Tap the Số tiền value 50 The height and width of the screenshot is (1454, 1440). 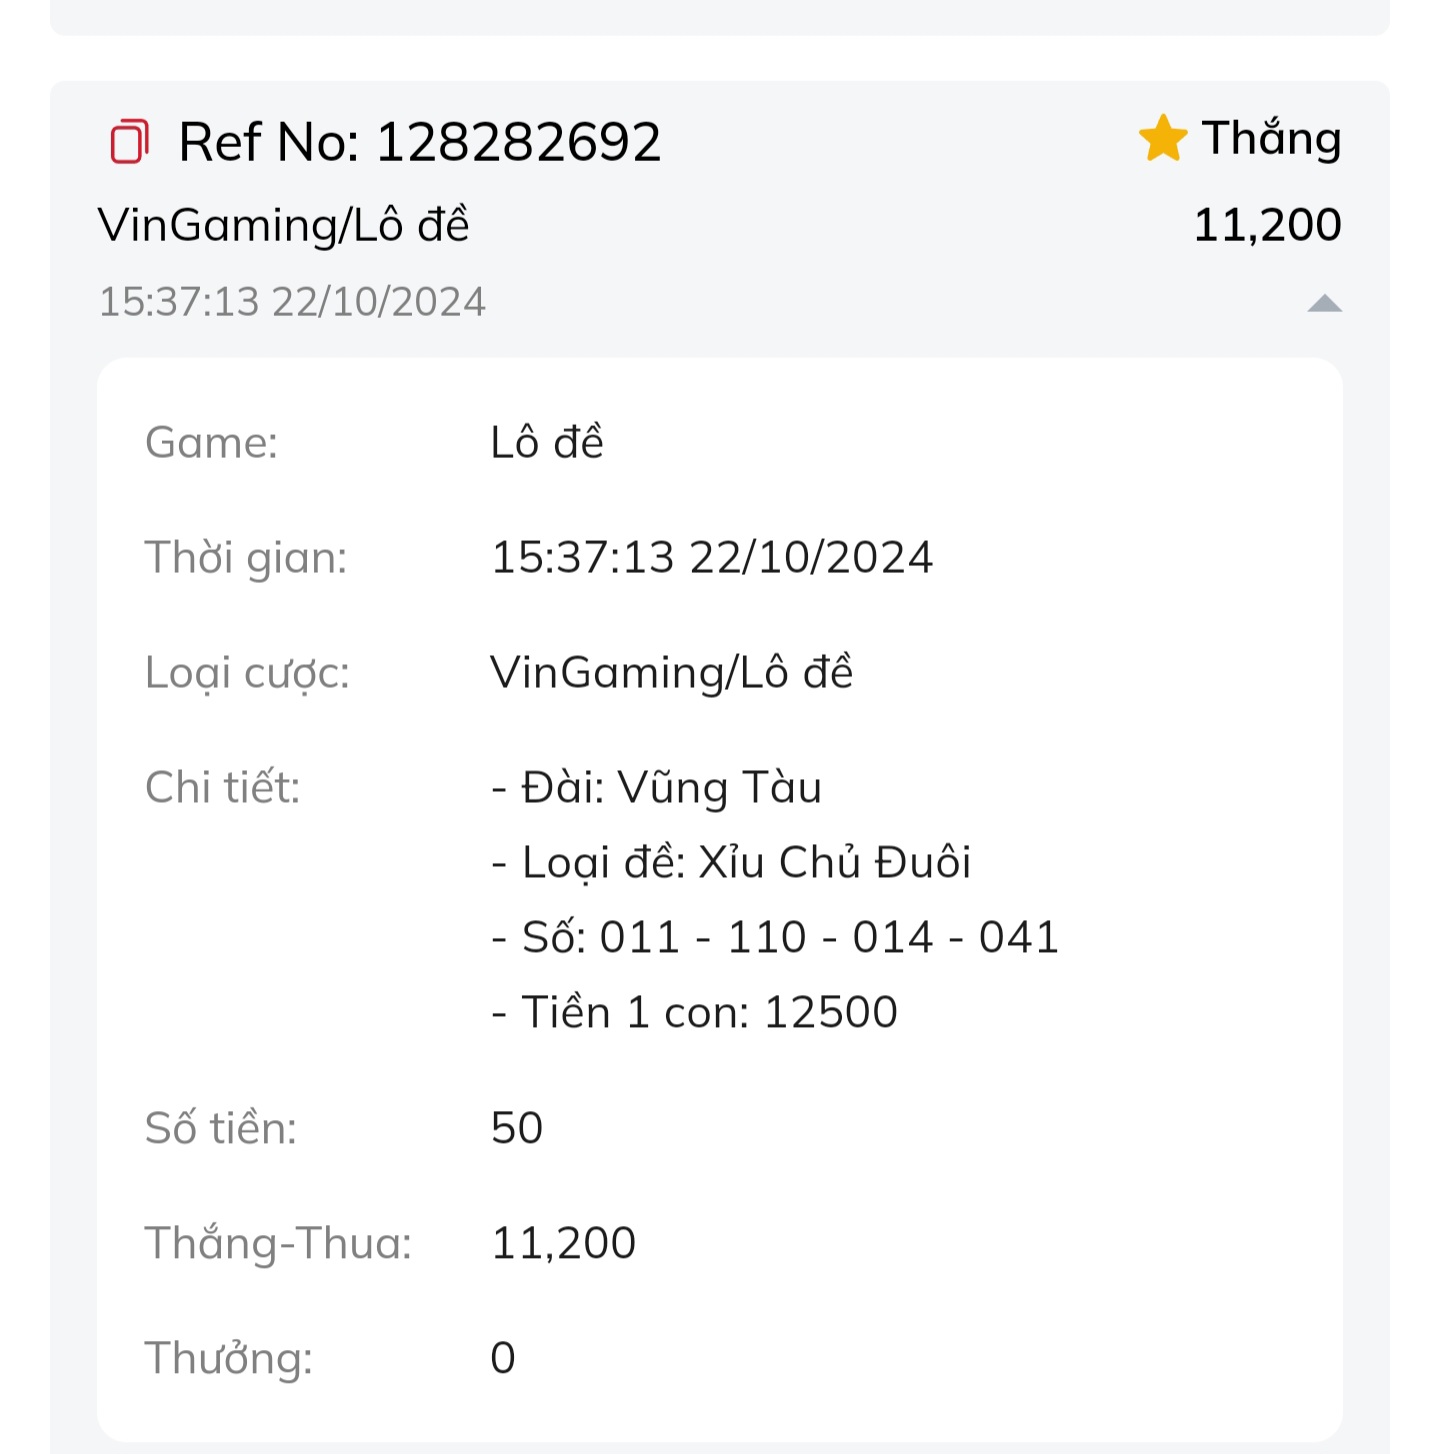[517, 1128]
